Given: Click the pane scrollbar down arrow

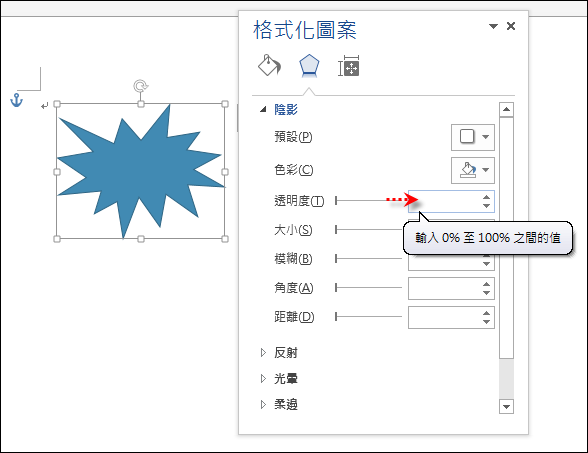Looking at the screenshot, I should [x=506, y=406].
